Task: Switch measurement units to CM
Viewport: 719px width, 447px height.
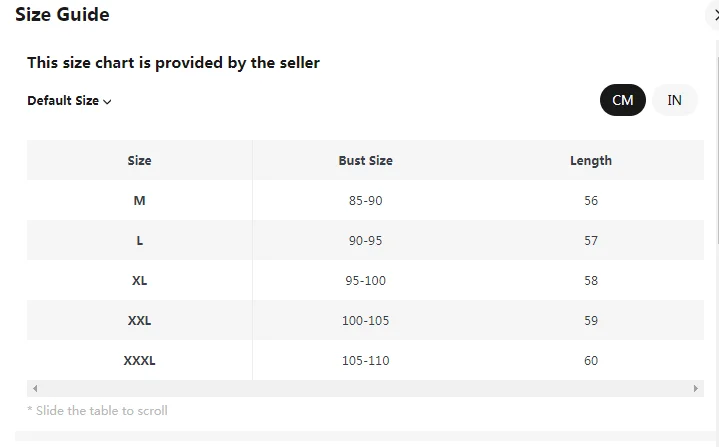Action: [x=622, y=100]
